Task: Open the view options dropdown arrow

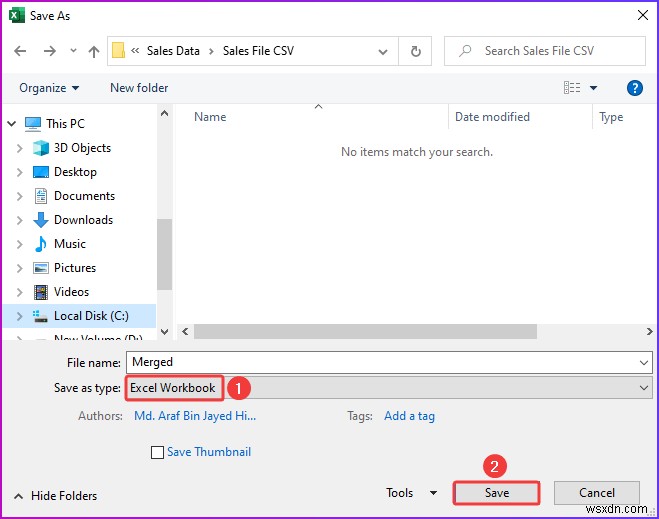Action: click(x=593, y=88)
